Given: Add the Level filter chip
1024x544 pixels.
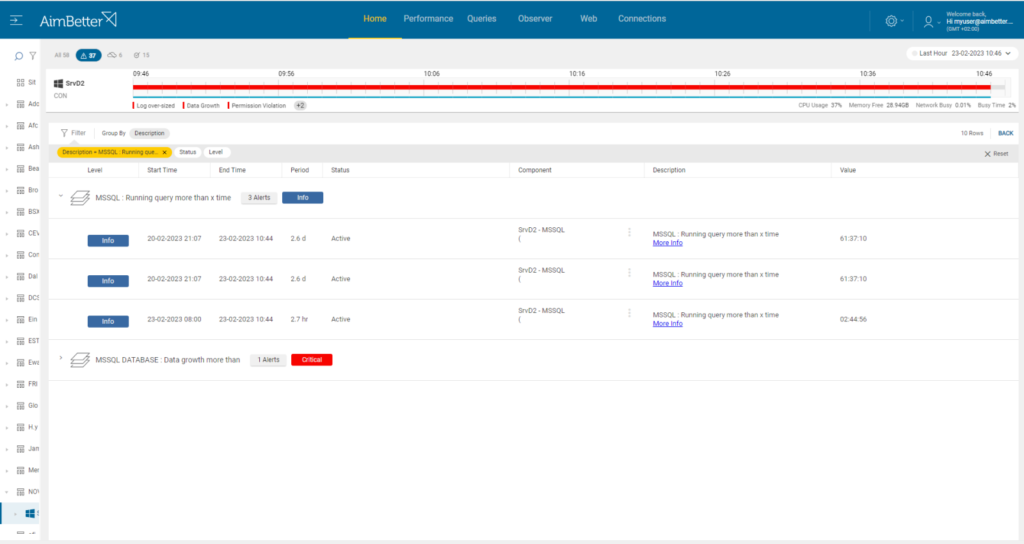Looking at the screenshot, I should (216, 152).
